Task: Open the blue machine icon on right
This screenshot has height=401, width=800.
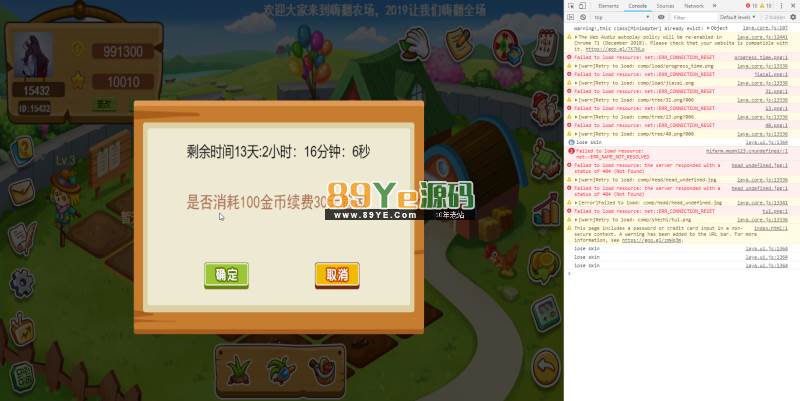Action: (545, 314)
